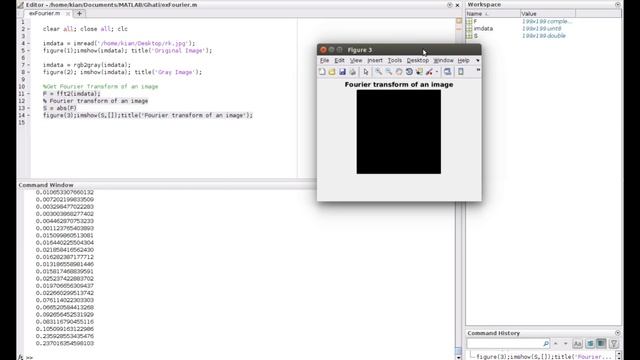Viewport: 640px width, 360px height.
Task: Click the orange code analyzer message indicator
Action: [x=459, y=20]
